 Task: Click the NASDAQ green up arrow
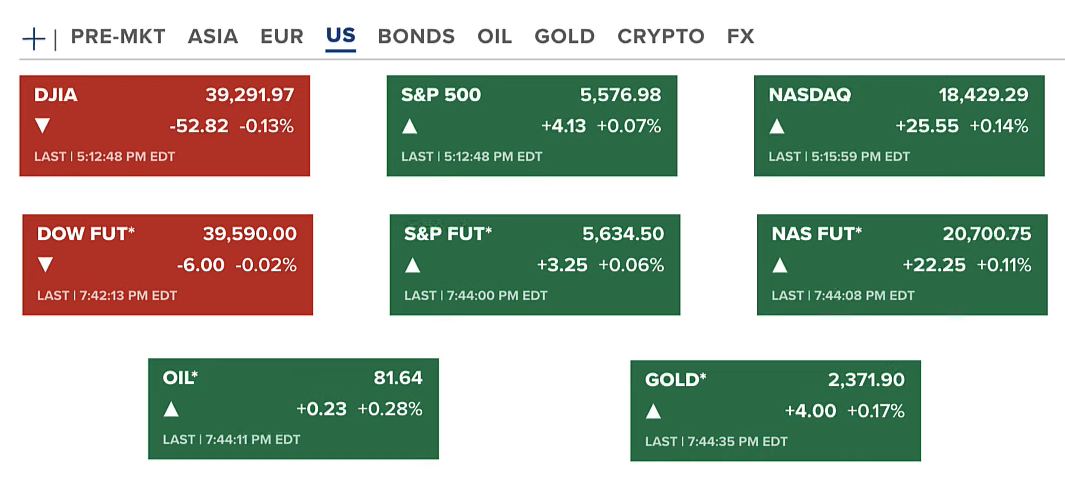click(777, 126)
